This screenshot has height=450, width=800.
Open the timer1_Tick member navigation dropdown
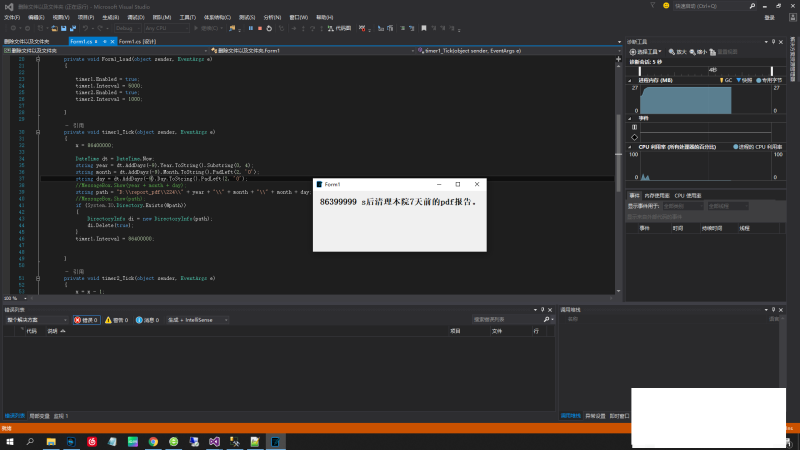pos(518,51)
